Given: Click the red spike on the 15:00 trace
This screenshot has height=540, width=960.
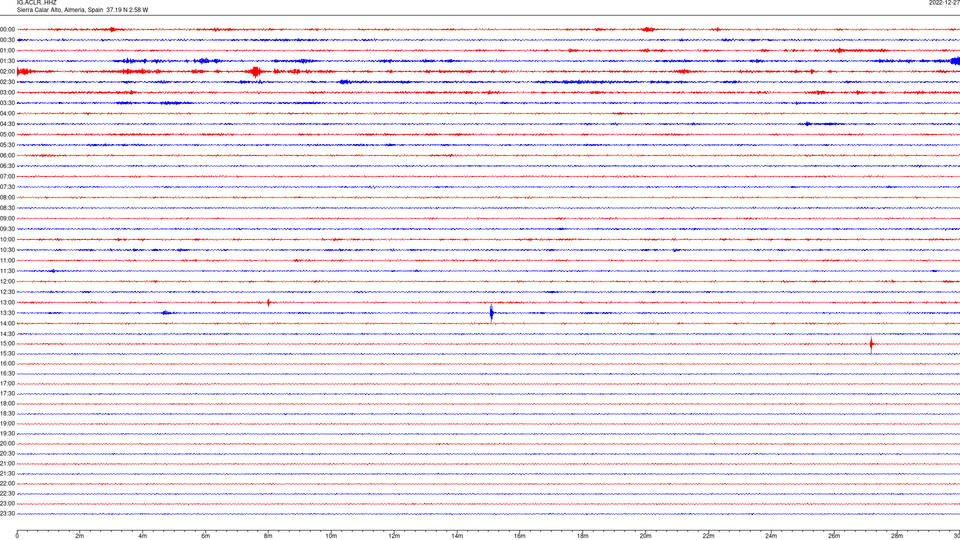Looking at the screenshot, I should click(871, 344).
